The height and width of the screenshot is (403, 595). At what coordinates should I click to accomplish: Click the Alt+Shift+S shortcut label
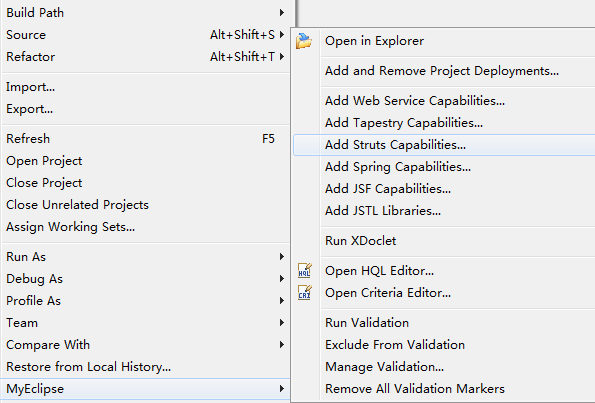click(x=242, y=35)
